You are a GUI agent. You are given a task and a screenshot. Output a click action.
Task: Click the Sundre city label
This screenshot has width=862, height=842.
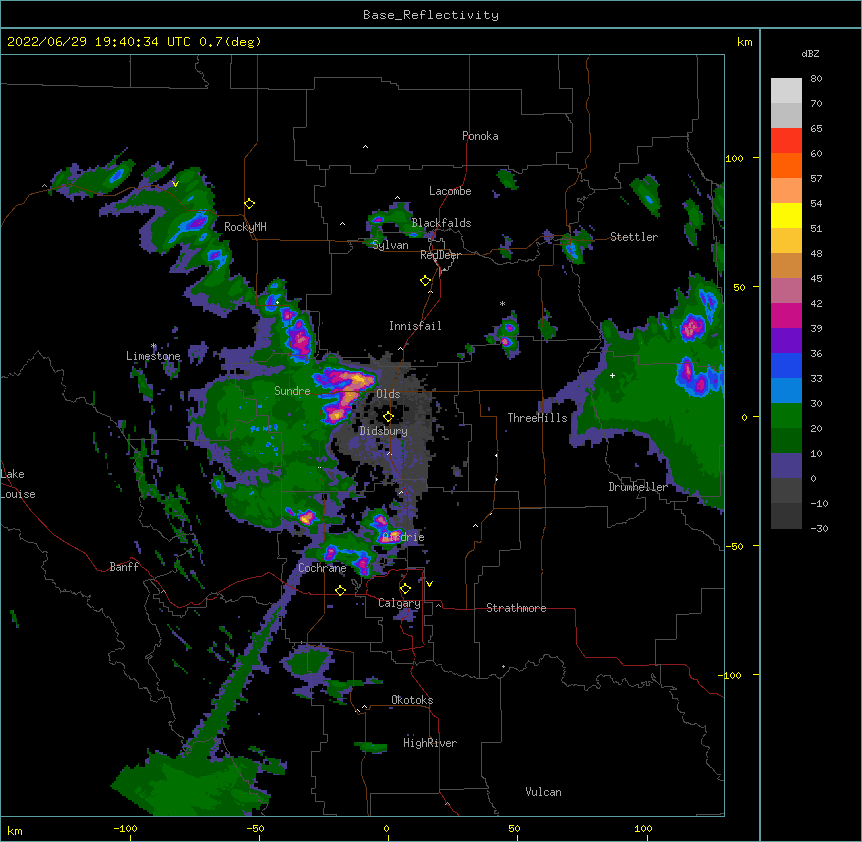coord(292,391)
